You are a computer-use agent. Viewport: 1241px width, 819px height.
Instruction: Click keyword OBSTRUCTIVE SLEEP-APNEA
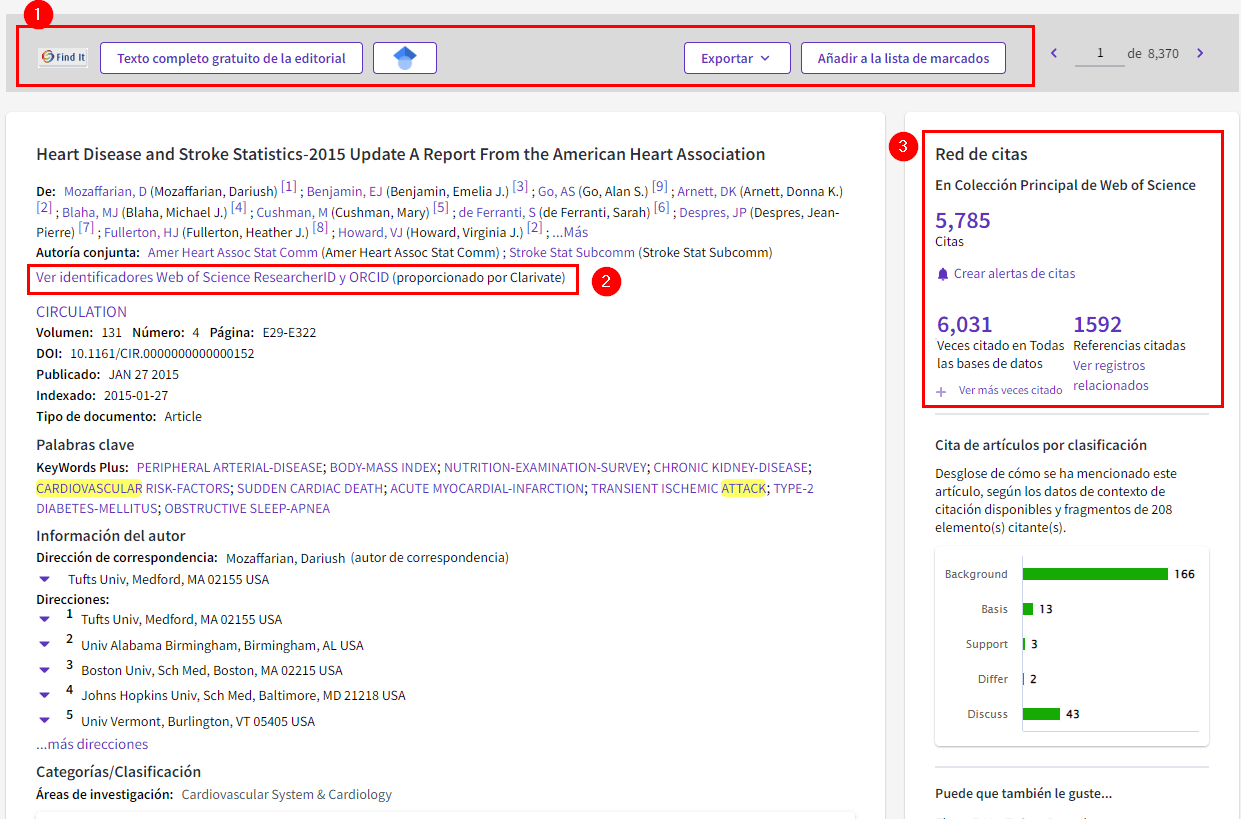click(x=247, y=508)
